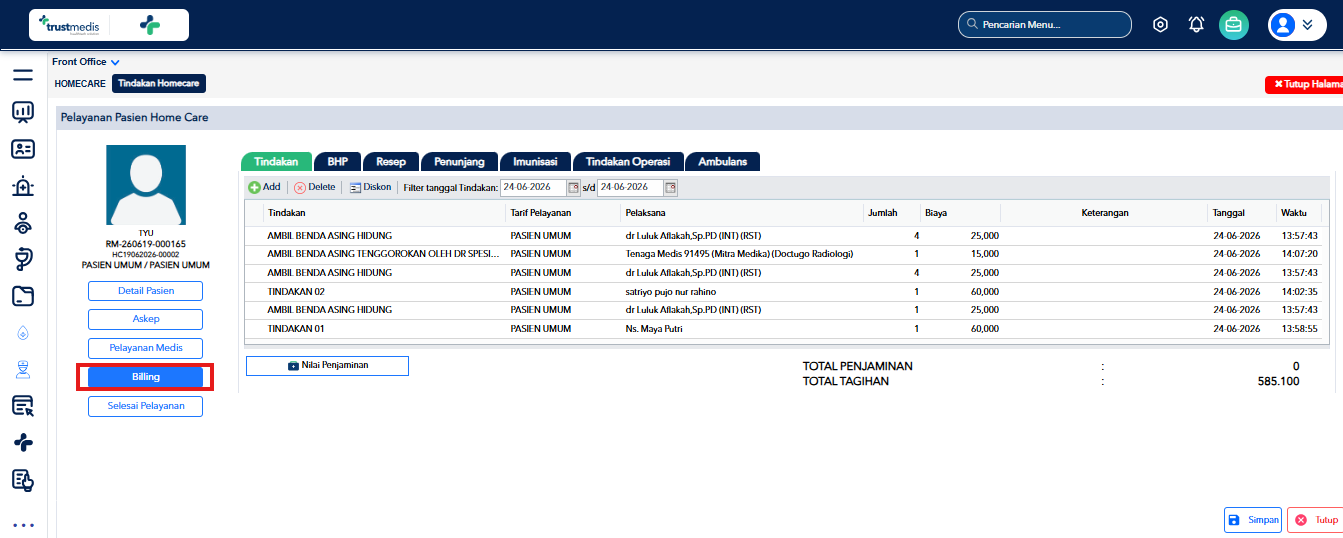This screenshot has width=1343, height=538.
Task: Open the billing card with cursor sidebar icon
Action: 23,406
